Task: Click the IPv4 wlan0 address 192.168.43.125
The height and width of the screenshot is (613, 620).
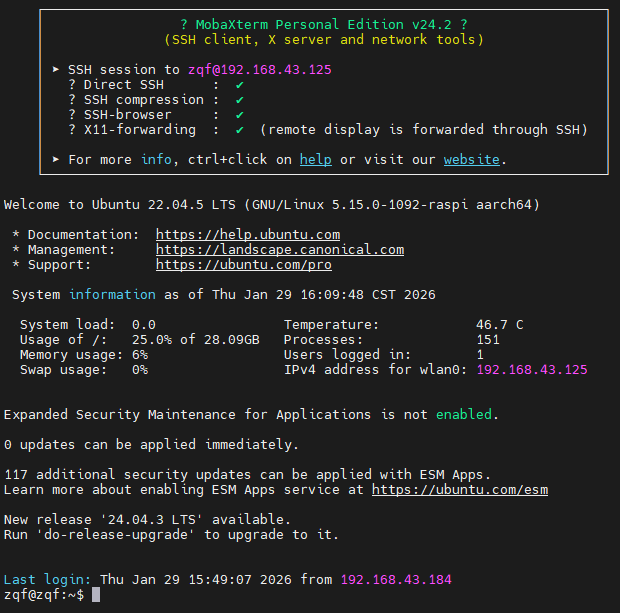Action: [532, 370]
